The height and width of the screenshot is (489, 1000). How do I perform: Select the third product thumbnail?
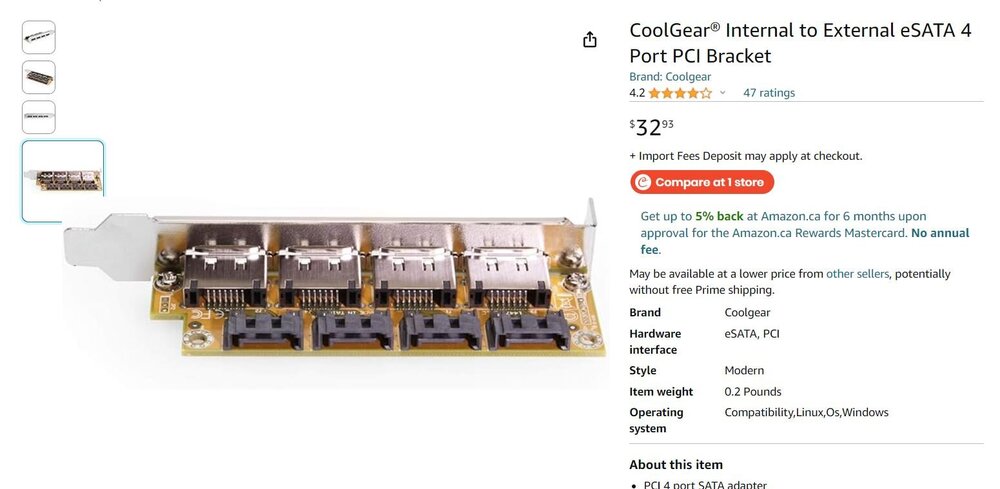(39, 117)
